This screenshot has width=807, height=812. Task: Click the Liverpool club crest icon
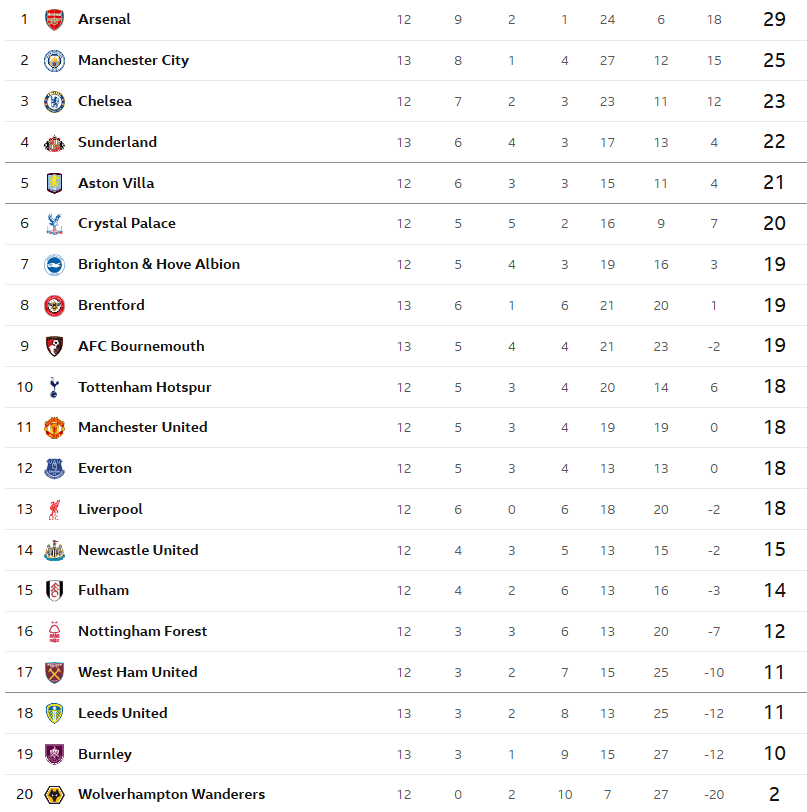point(54,509)
